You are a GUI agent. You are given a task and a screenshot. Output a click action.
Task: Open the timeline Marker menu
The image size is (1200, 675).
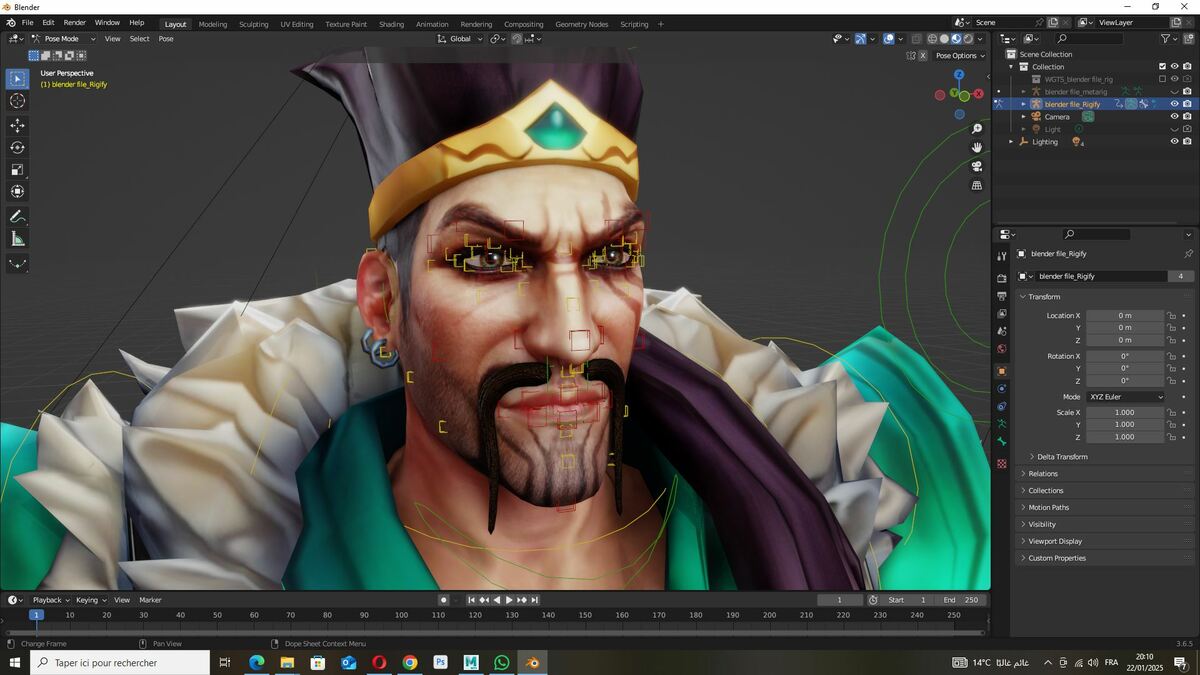[150, 600]
